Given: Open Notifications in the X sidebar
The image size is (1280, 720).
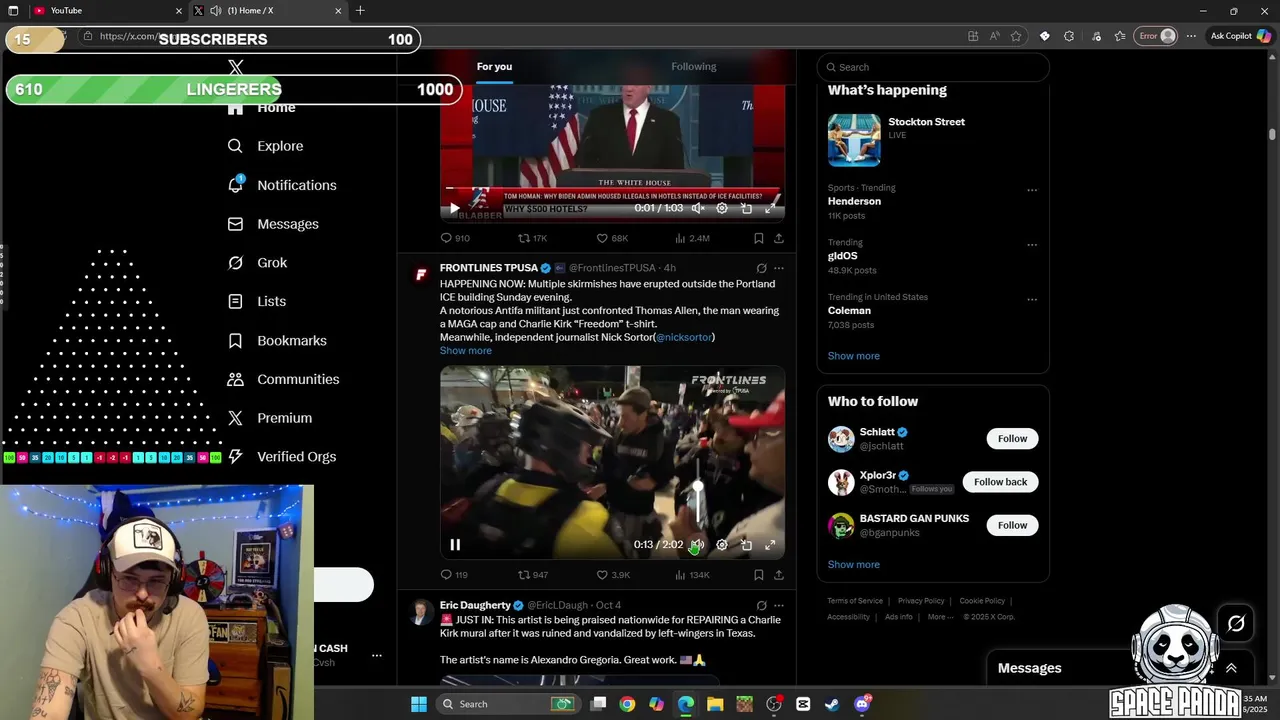Looking at the screenshot, I should coord(282,185).
